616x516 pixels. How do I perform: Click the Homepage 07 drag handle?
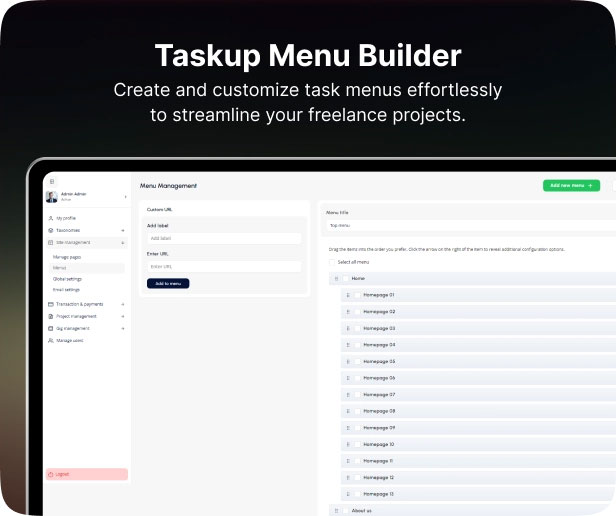pyautogui.click(x=348, y=395)
